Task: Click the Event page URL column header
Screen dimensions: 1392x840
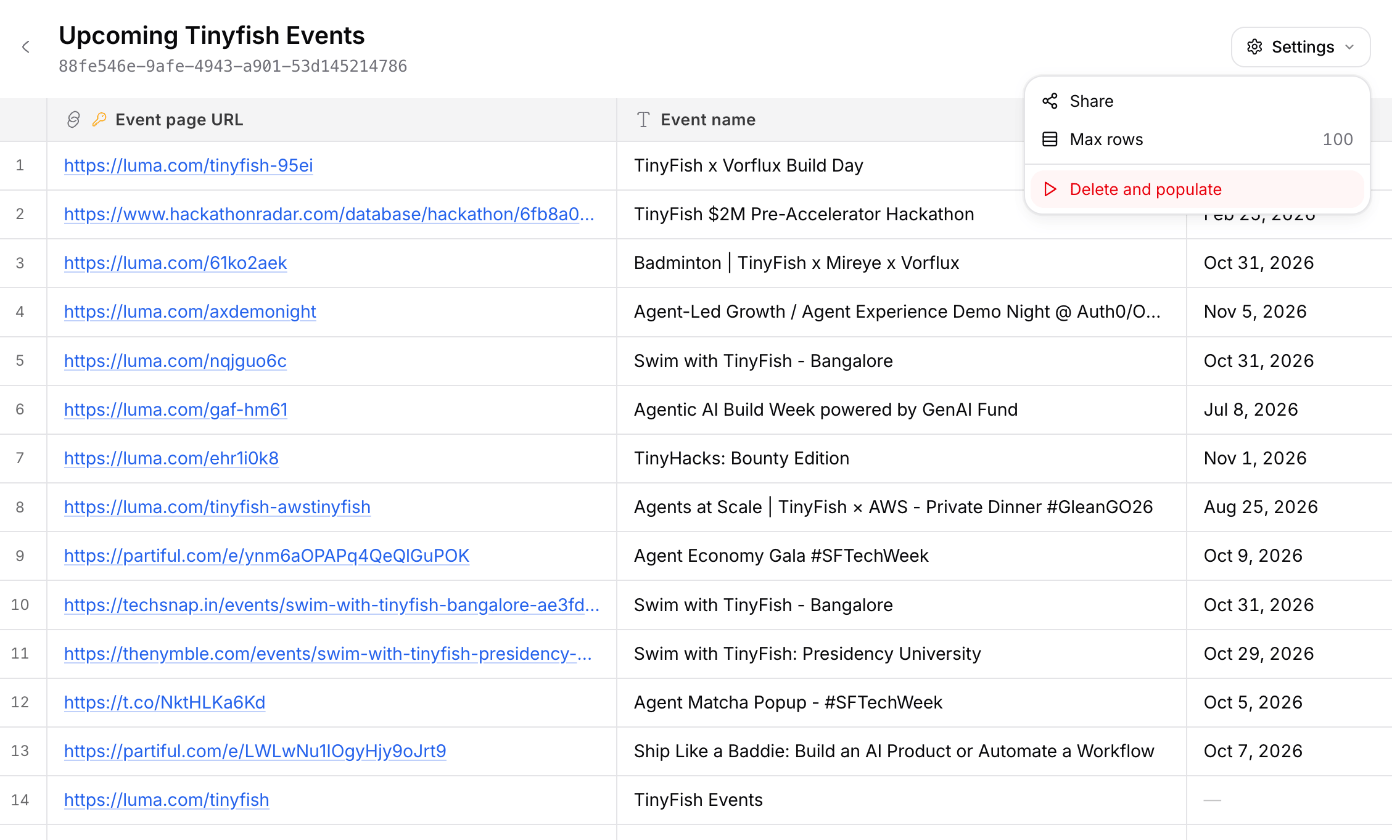Action: pos(331,120)
